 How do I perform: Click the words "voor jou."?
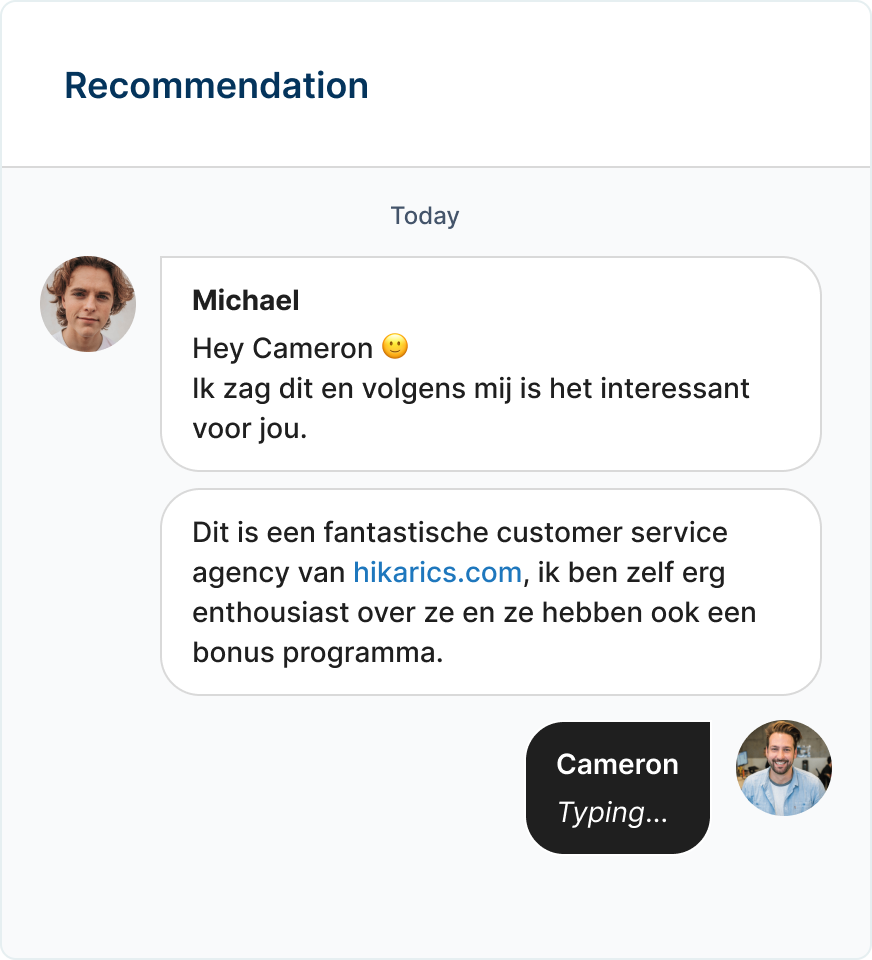point(250,429)
